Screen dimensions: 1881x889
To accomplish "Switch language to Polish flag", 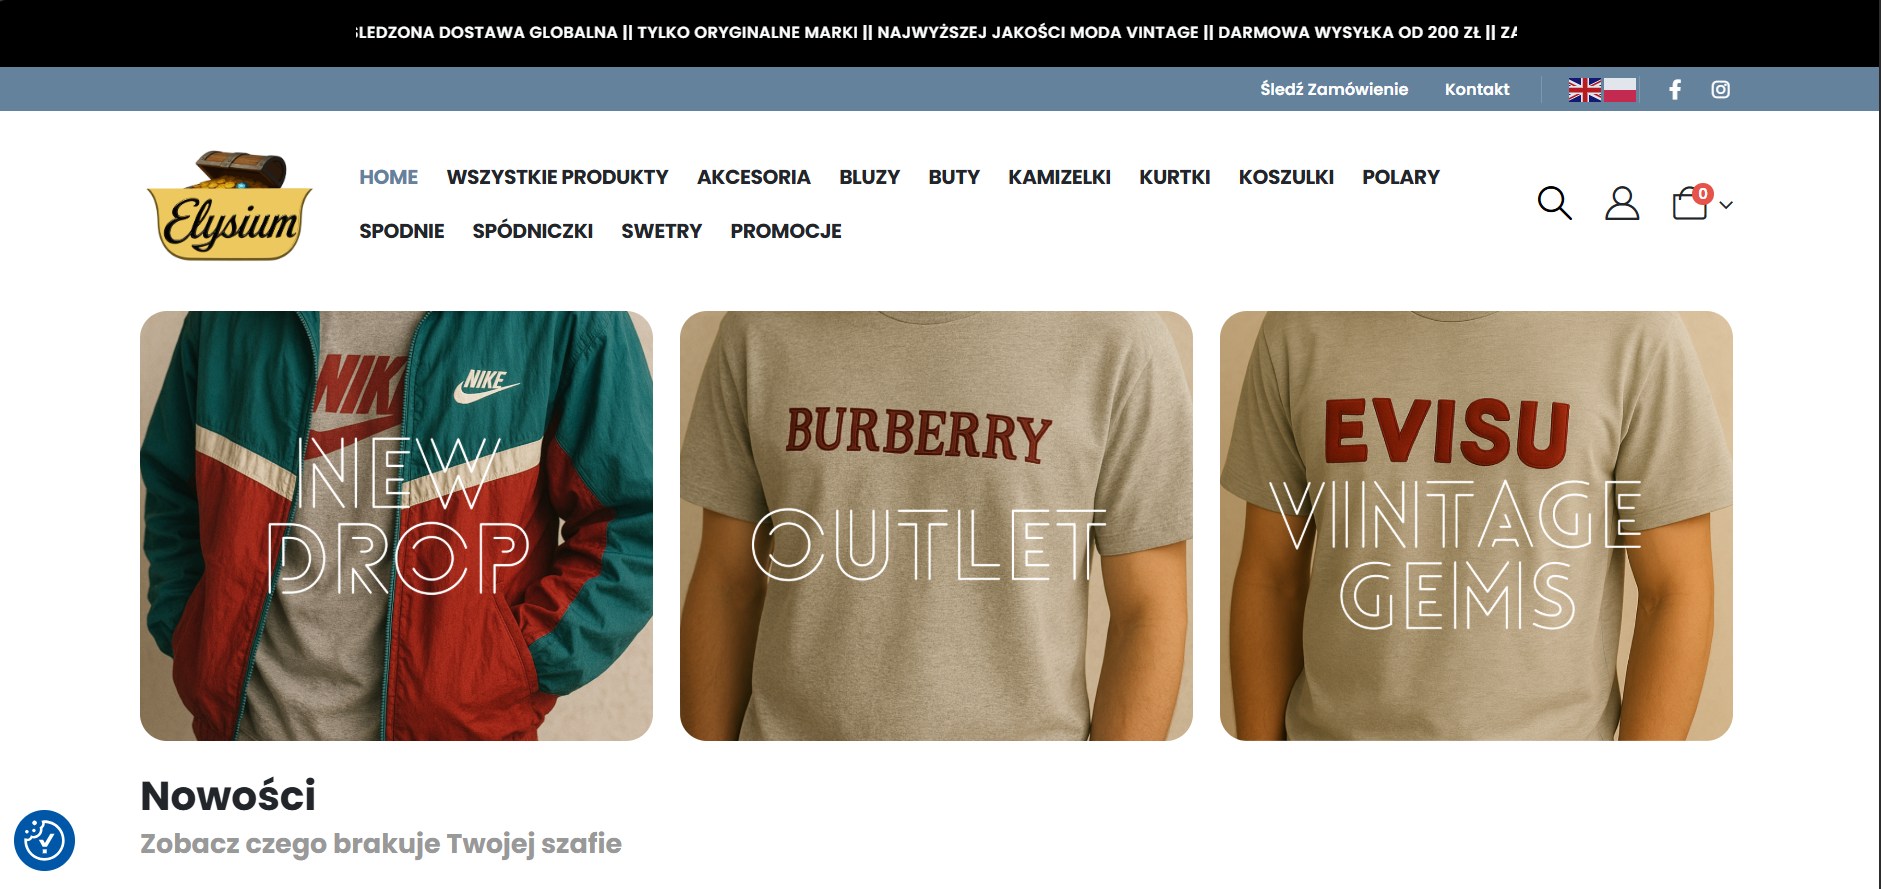I will tap(1620, 90).
